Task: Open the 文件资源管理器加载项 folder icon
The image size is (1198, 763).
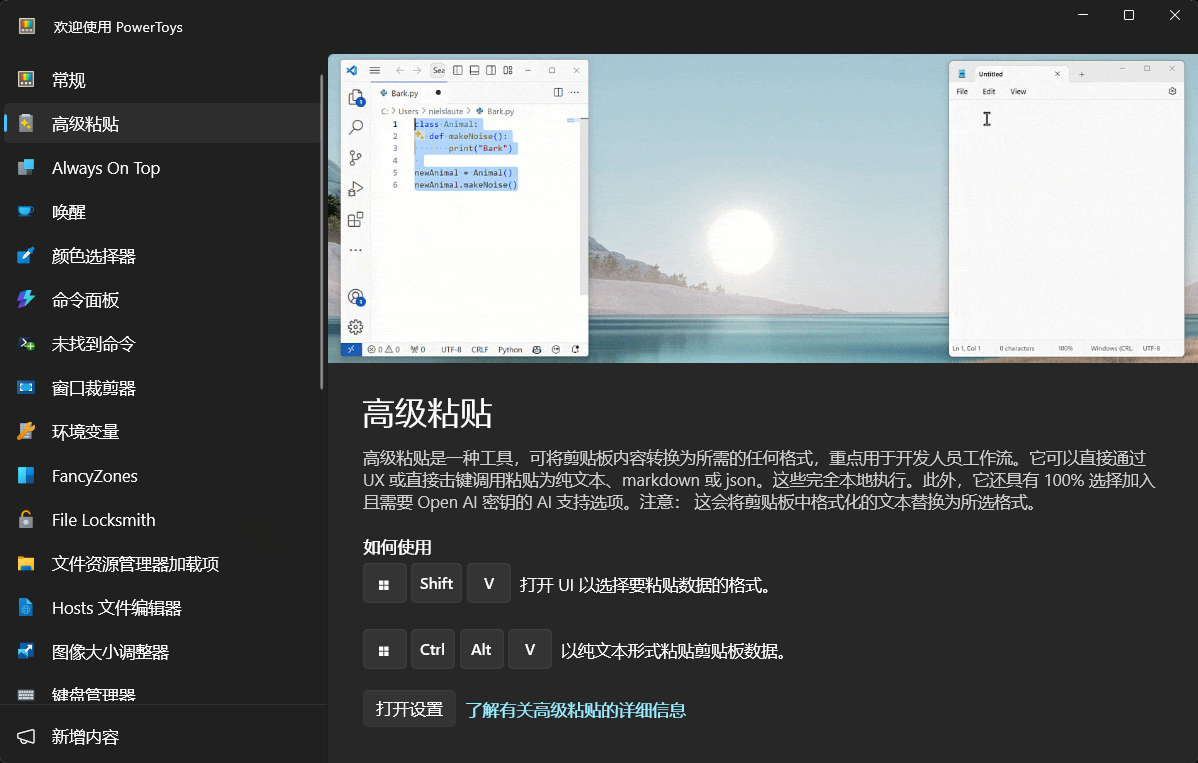Action: pyautogui.click(x=26, y=564)
